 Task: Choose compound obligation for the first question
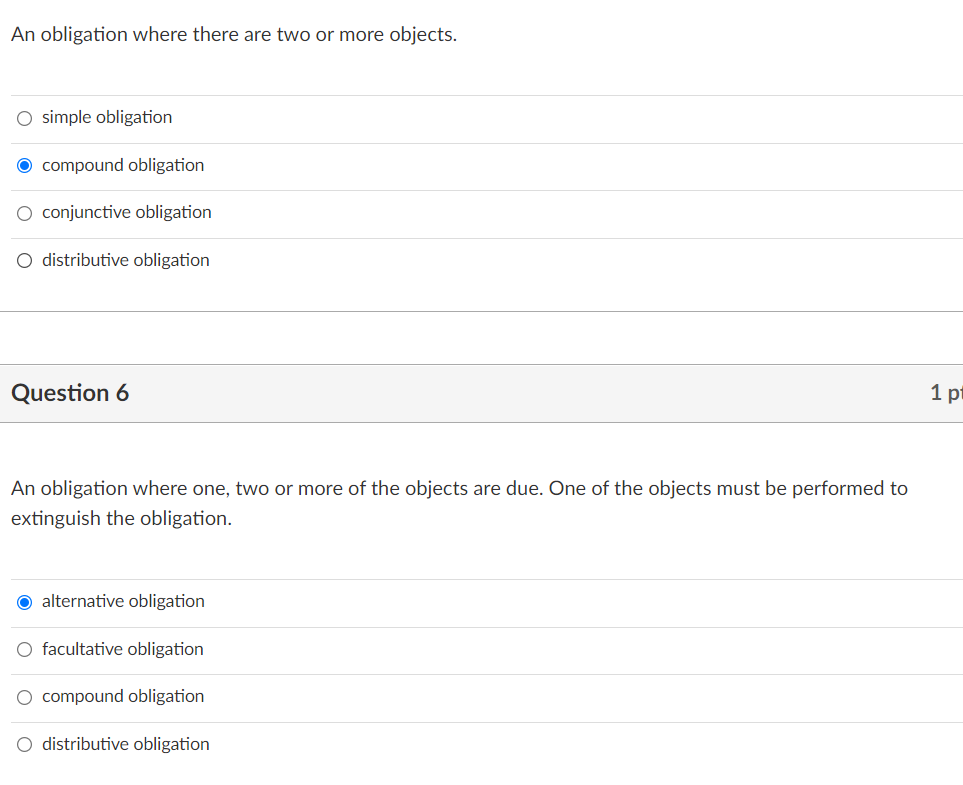(x=24, y=165)
